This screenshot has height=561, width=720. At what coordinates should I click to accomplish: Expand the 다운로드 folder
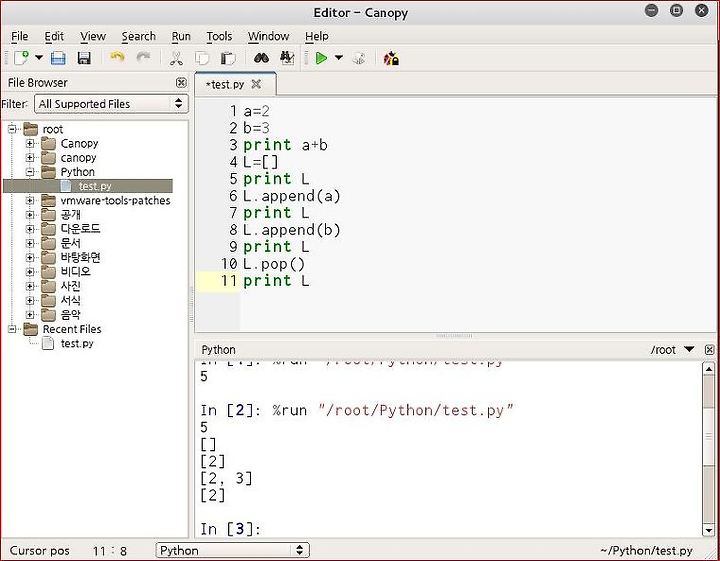click(30, 229)
